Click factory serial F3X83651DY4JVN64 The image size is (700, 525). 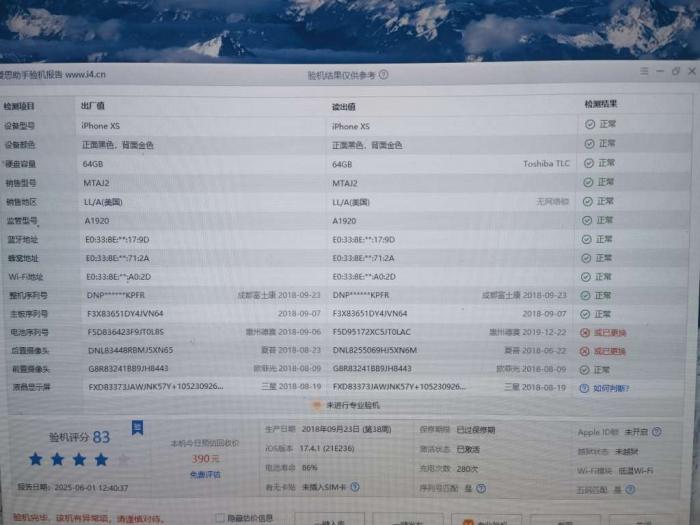pyautogui.click(x=125, y=313)
